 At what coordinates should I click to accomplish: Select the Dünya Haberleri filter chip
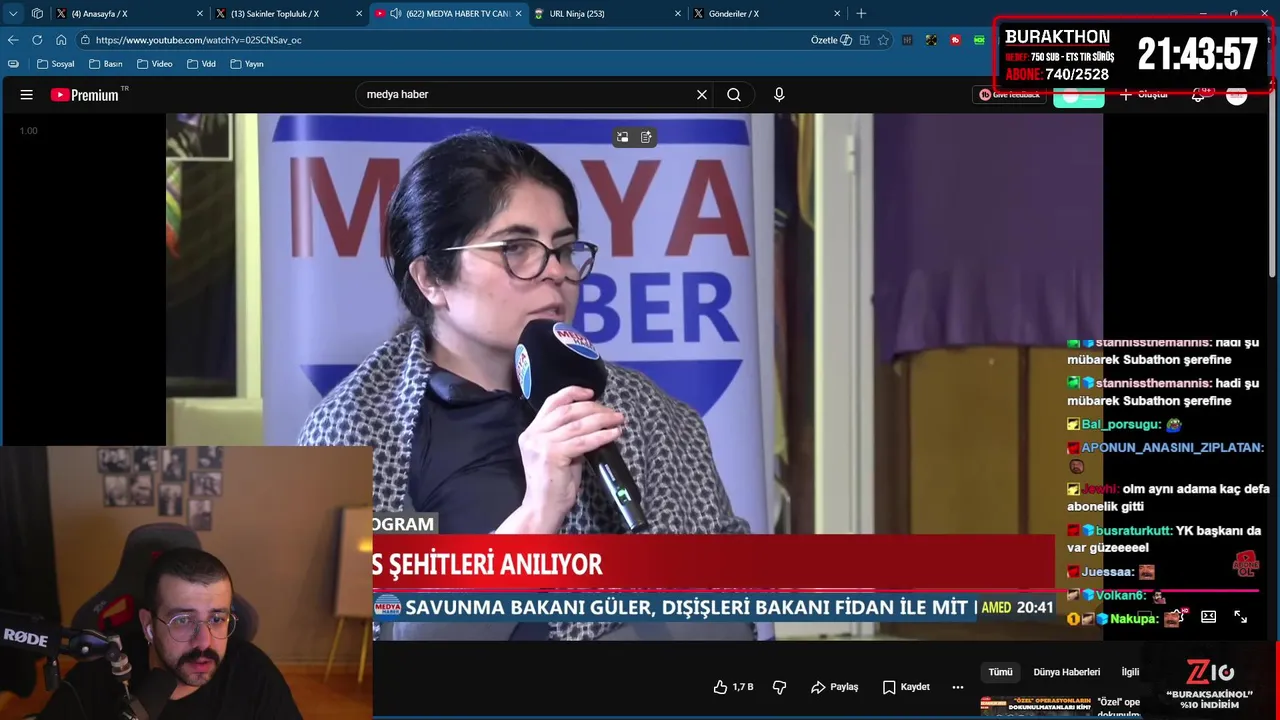[x=1067, y=672]
